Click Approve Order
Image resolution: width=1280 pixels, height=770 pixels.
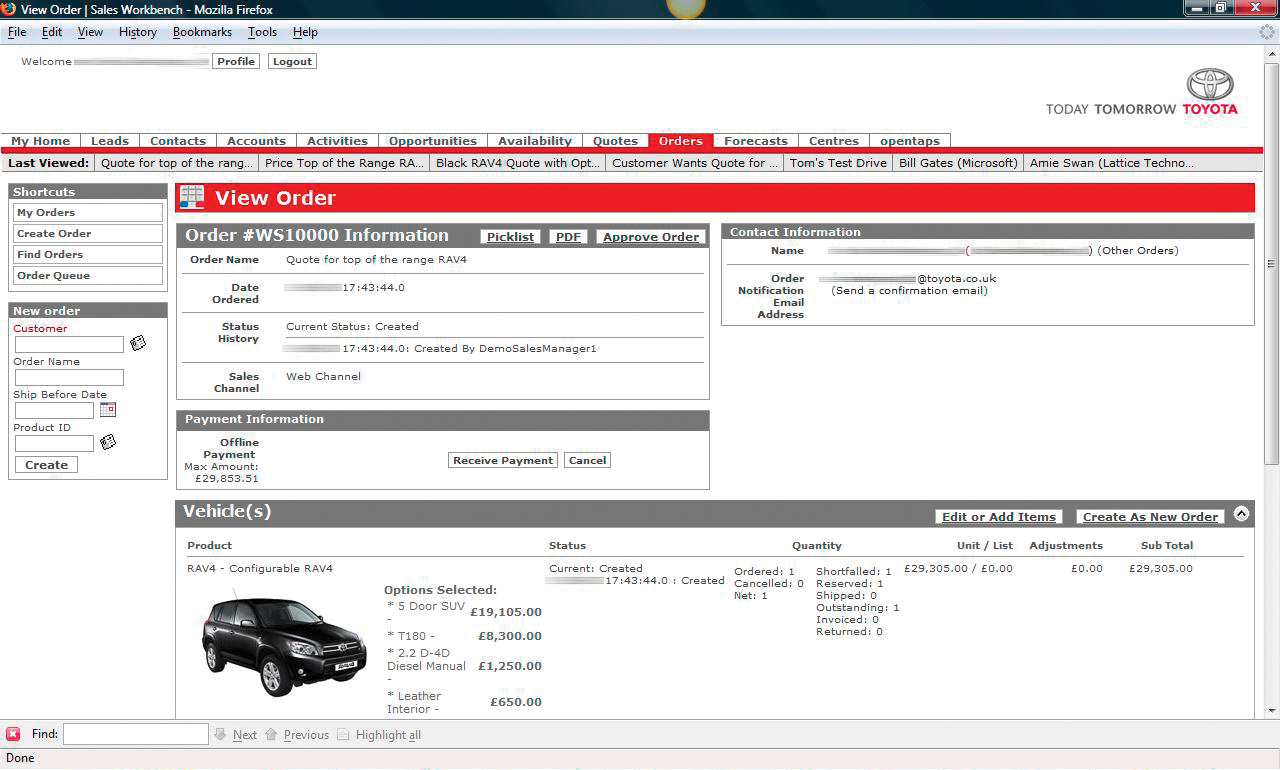[651, 237]
